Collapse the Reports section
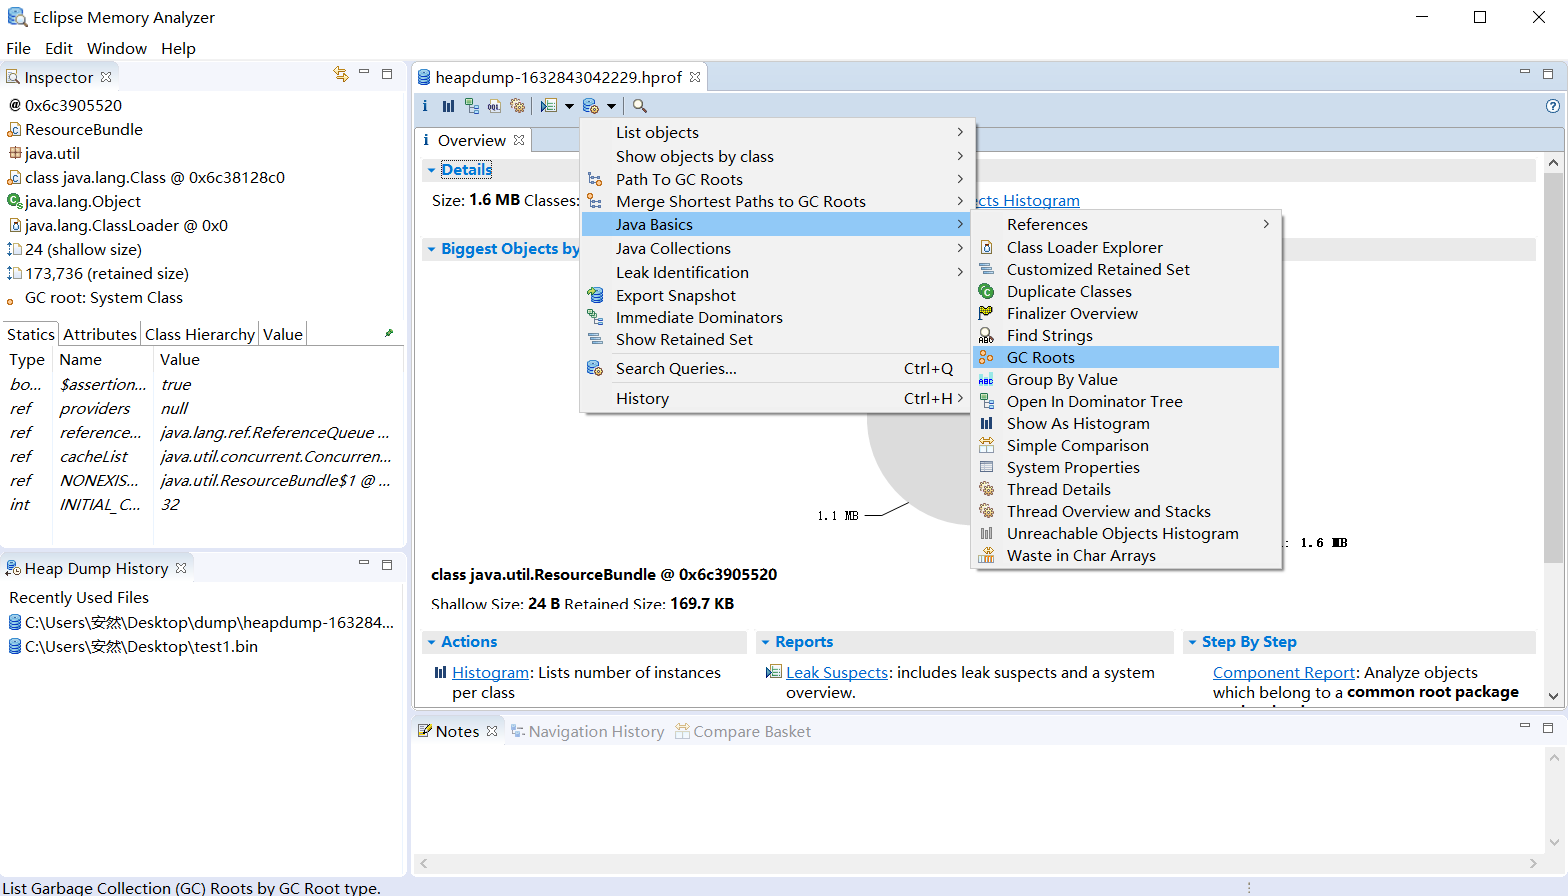 [765, 642]
